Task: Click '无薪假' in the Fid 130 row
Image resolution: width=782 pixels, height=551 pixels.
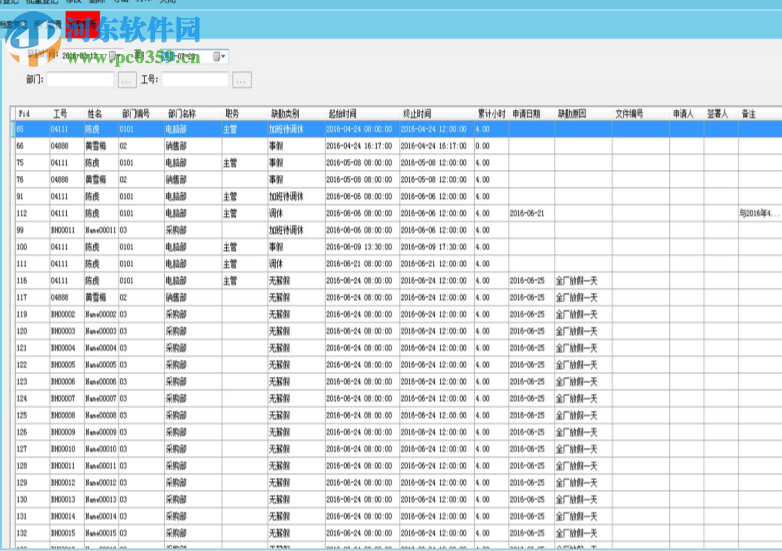Action: (x=279, y=499)
